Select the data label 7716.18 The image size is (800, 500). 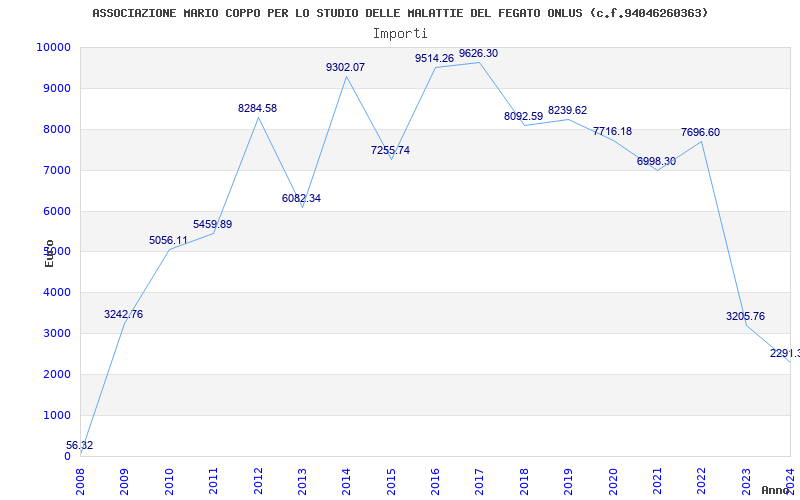click(x=612, y=131)
